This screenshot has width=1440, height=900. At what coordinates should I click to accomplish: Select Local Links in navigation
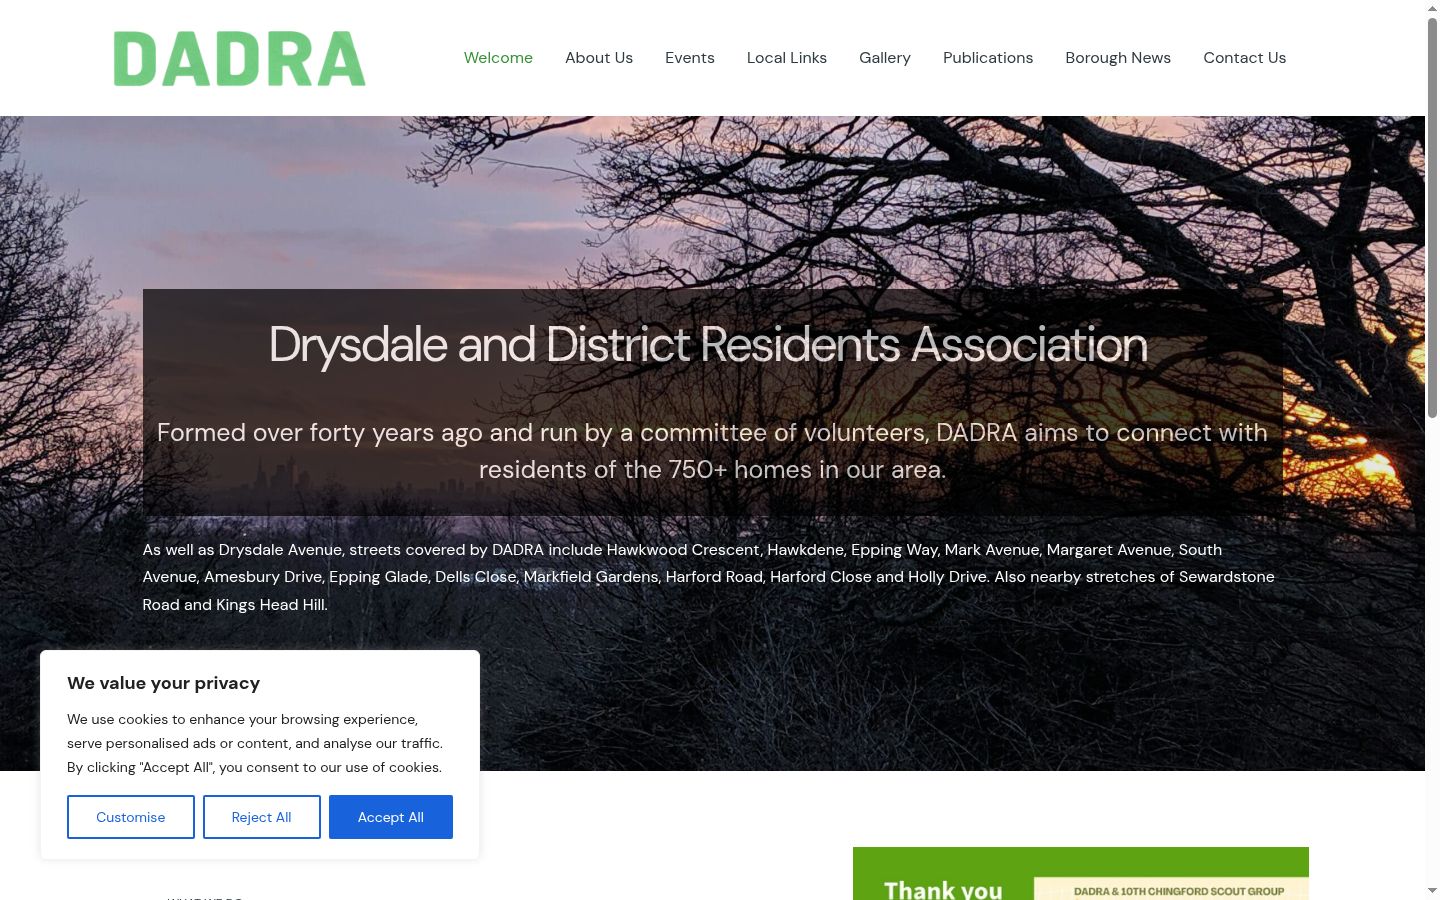pos(787,58)
